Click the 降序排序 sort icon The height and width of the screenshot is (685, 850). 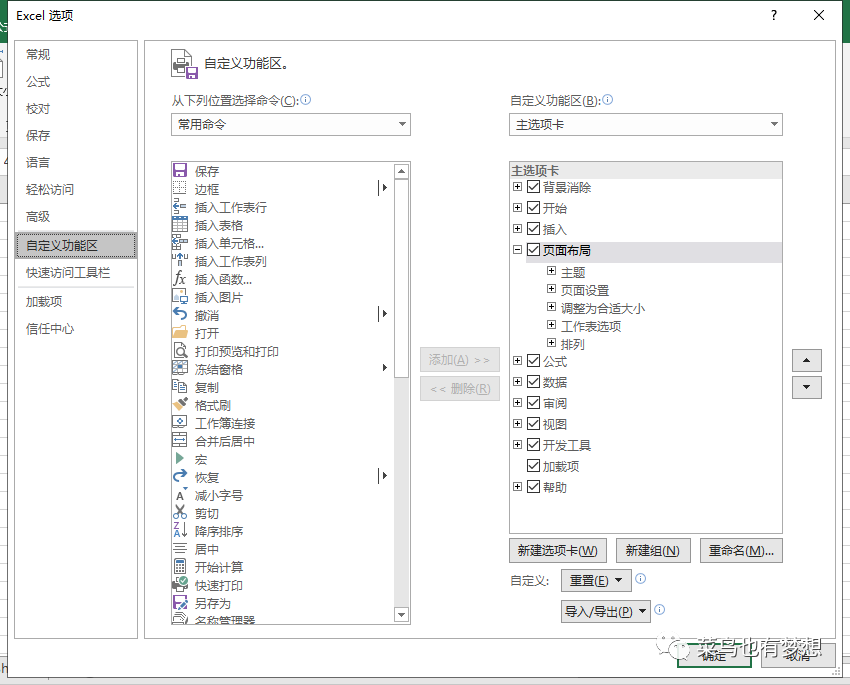coord(180,531)
